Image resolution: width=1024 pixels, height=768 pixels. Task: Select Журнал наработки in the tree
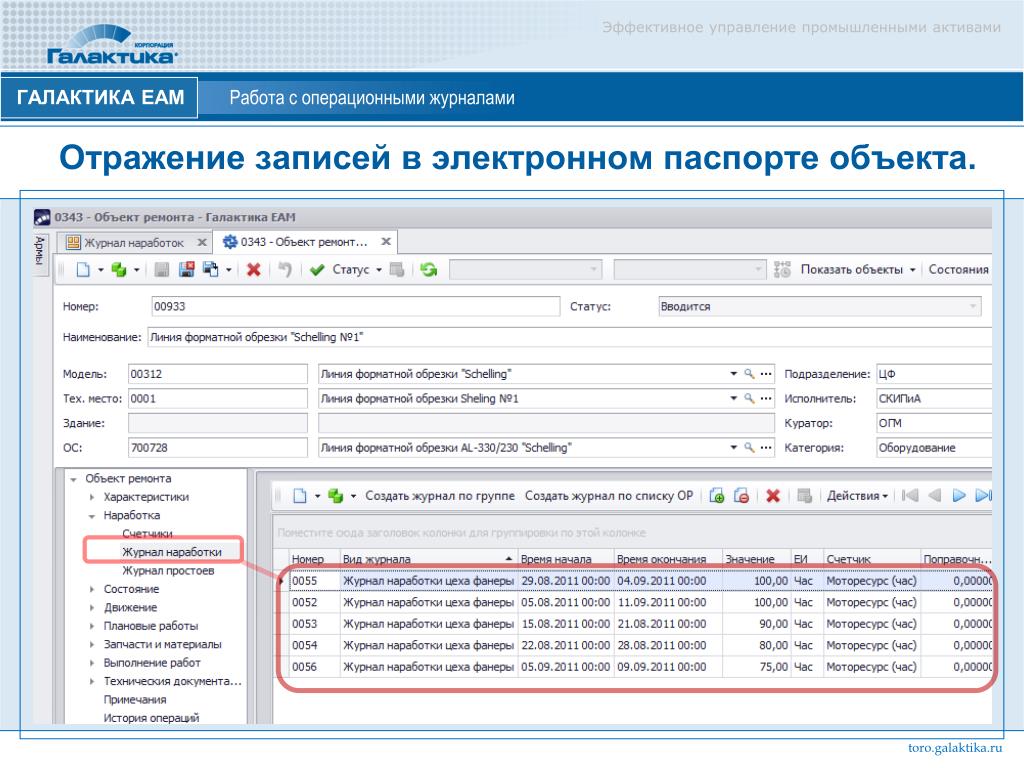tap(172, 552)
